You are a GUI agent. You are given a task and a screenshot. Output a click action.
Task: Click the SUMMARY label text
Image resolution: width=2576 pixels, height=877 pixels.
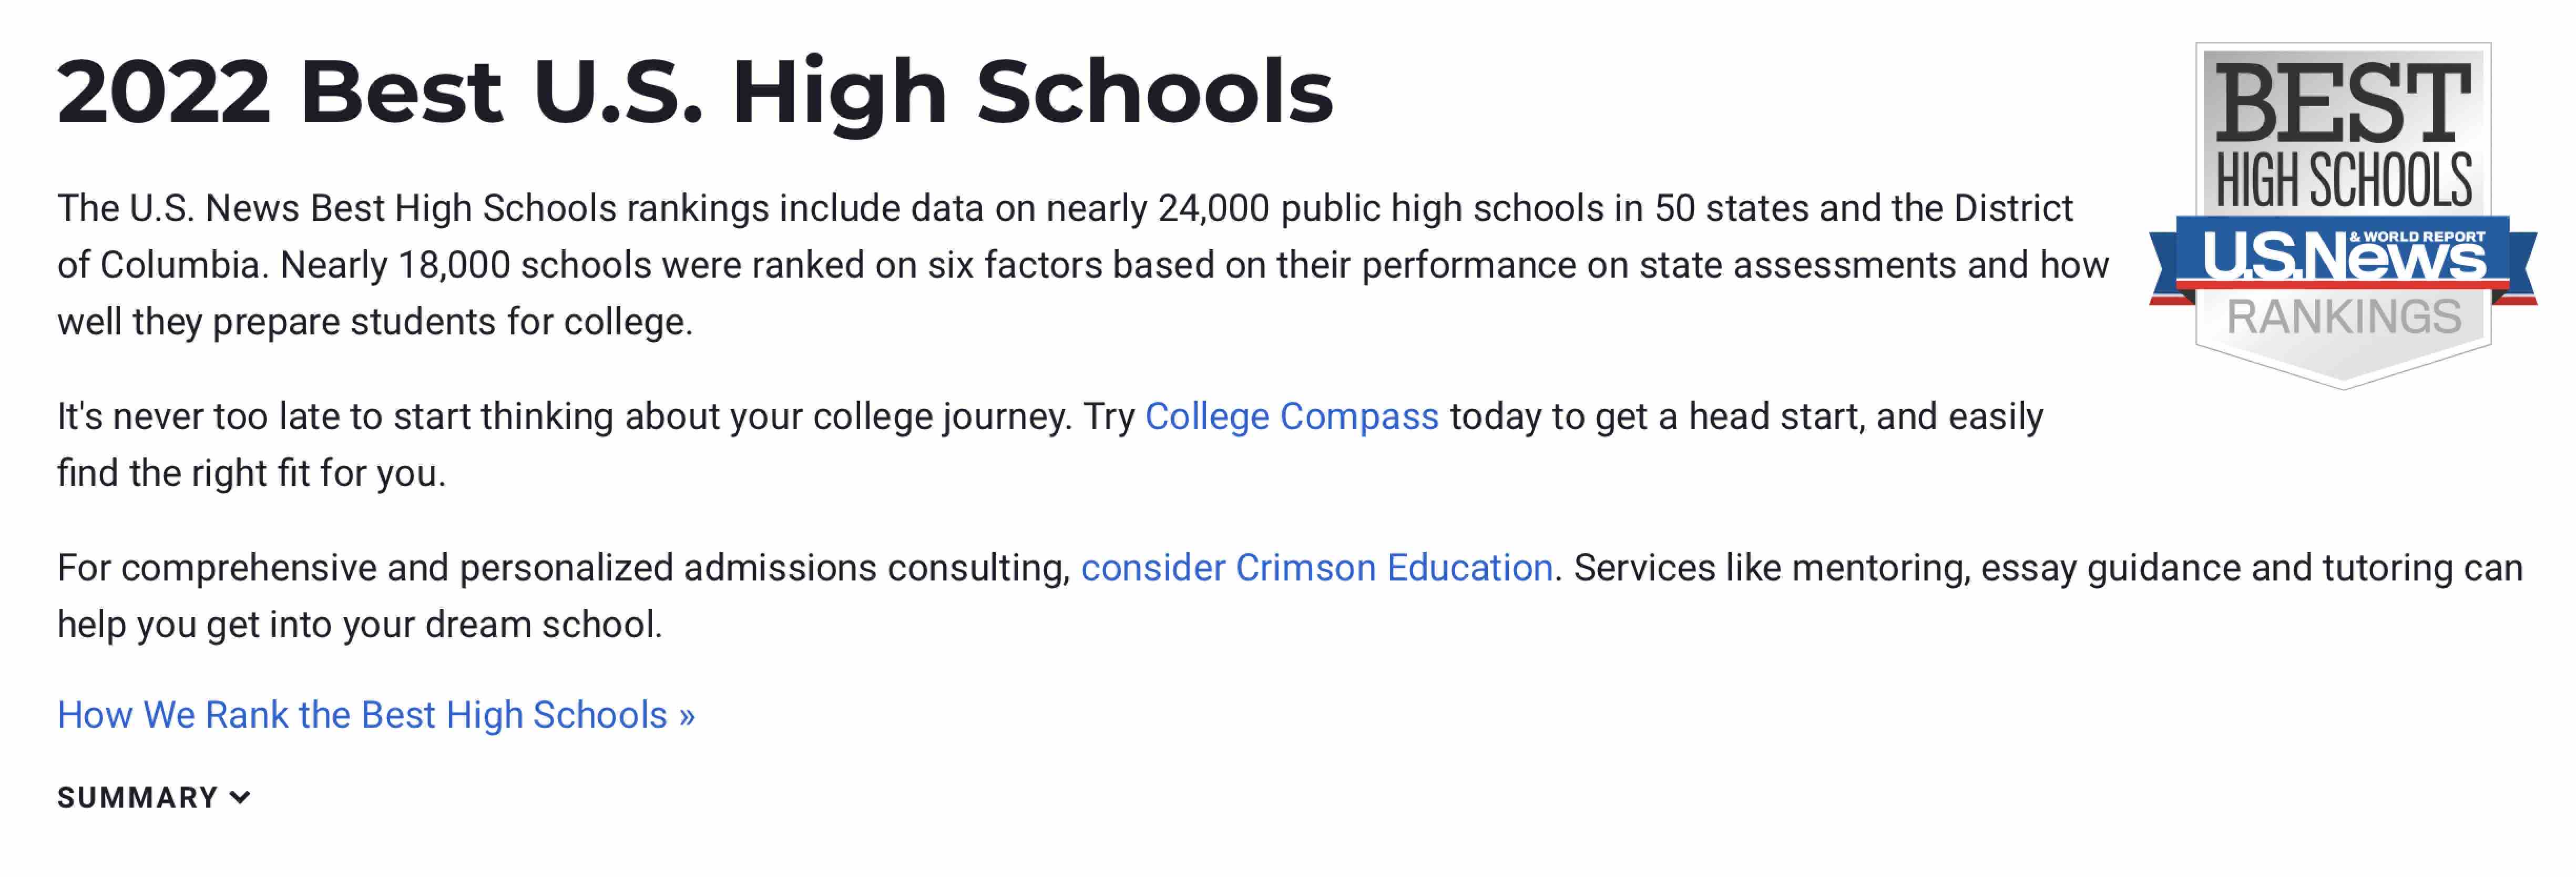137,797
